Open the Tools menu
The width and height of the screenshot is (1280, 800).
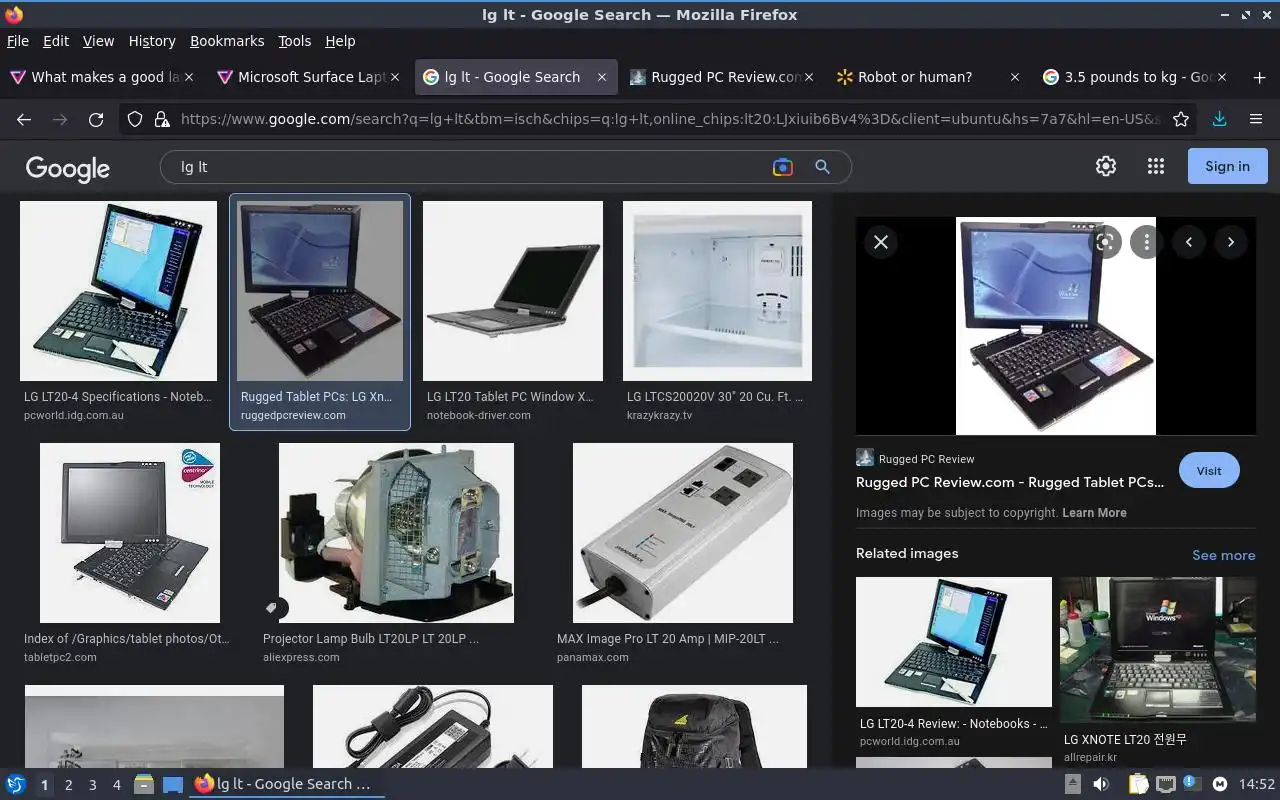click(x=295, y=41)
